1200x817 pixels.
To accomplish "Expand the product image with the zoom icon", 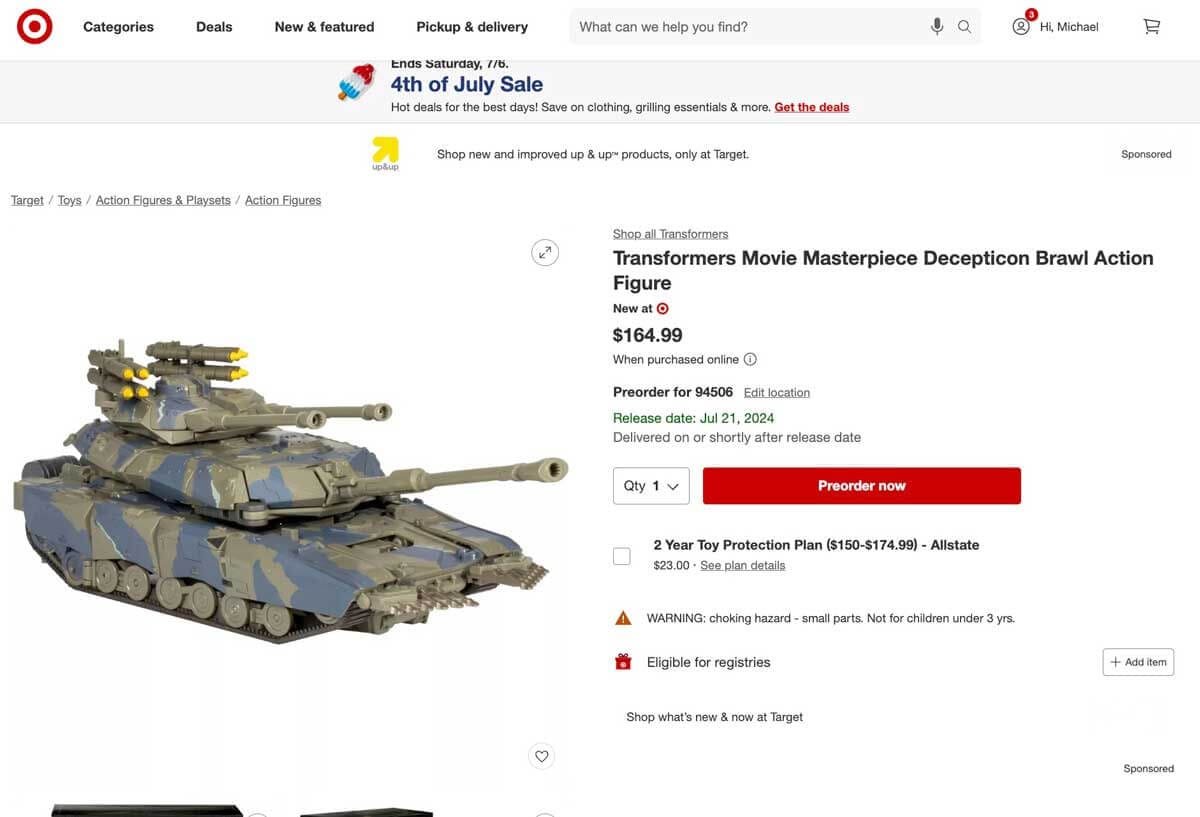I will pos(545,252).
